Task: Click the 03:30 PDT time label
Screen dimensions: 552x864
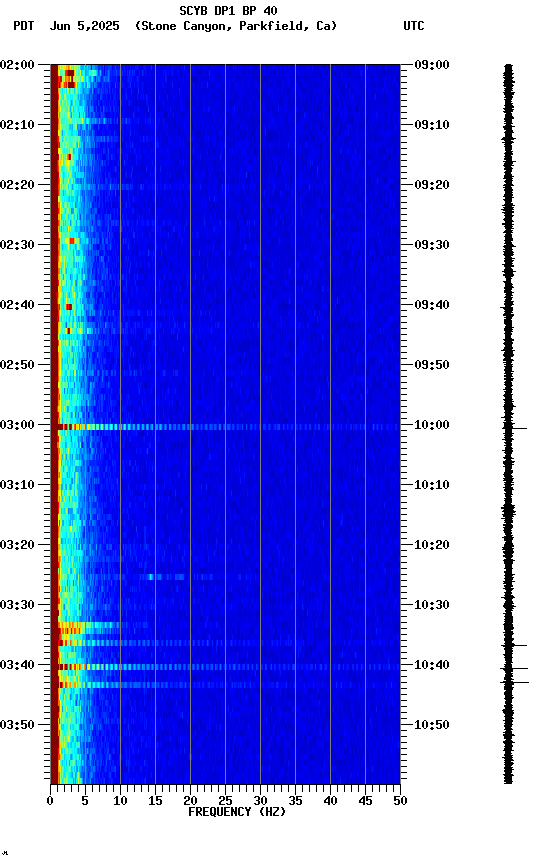Action: 17,605
